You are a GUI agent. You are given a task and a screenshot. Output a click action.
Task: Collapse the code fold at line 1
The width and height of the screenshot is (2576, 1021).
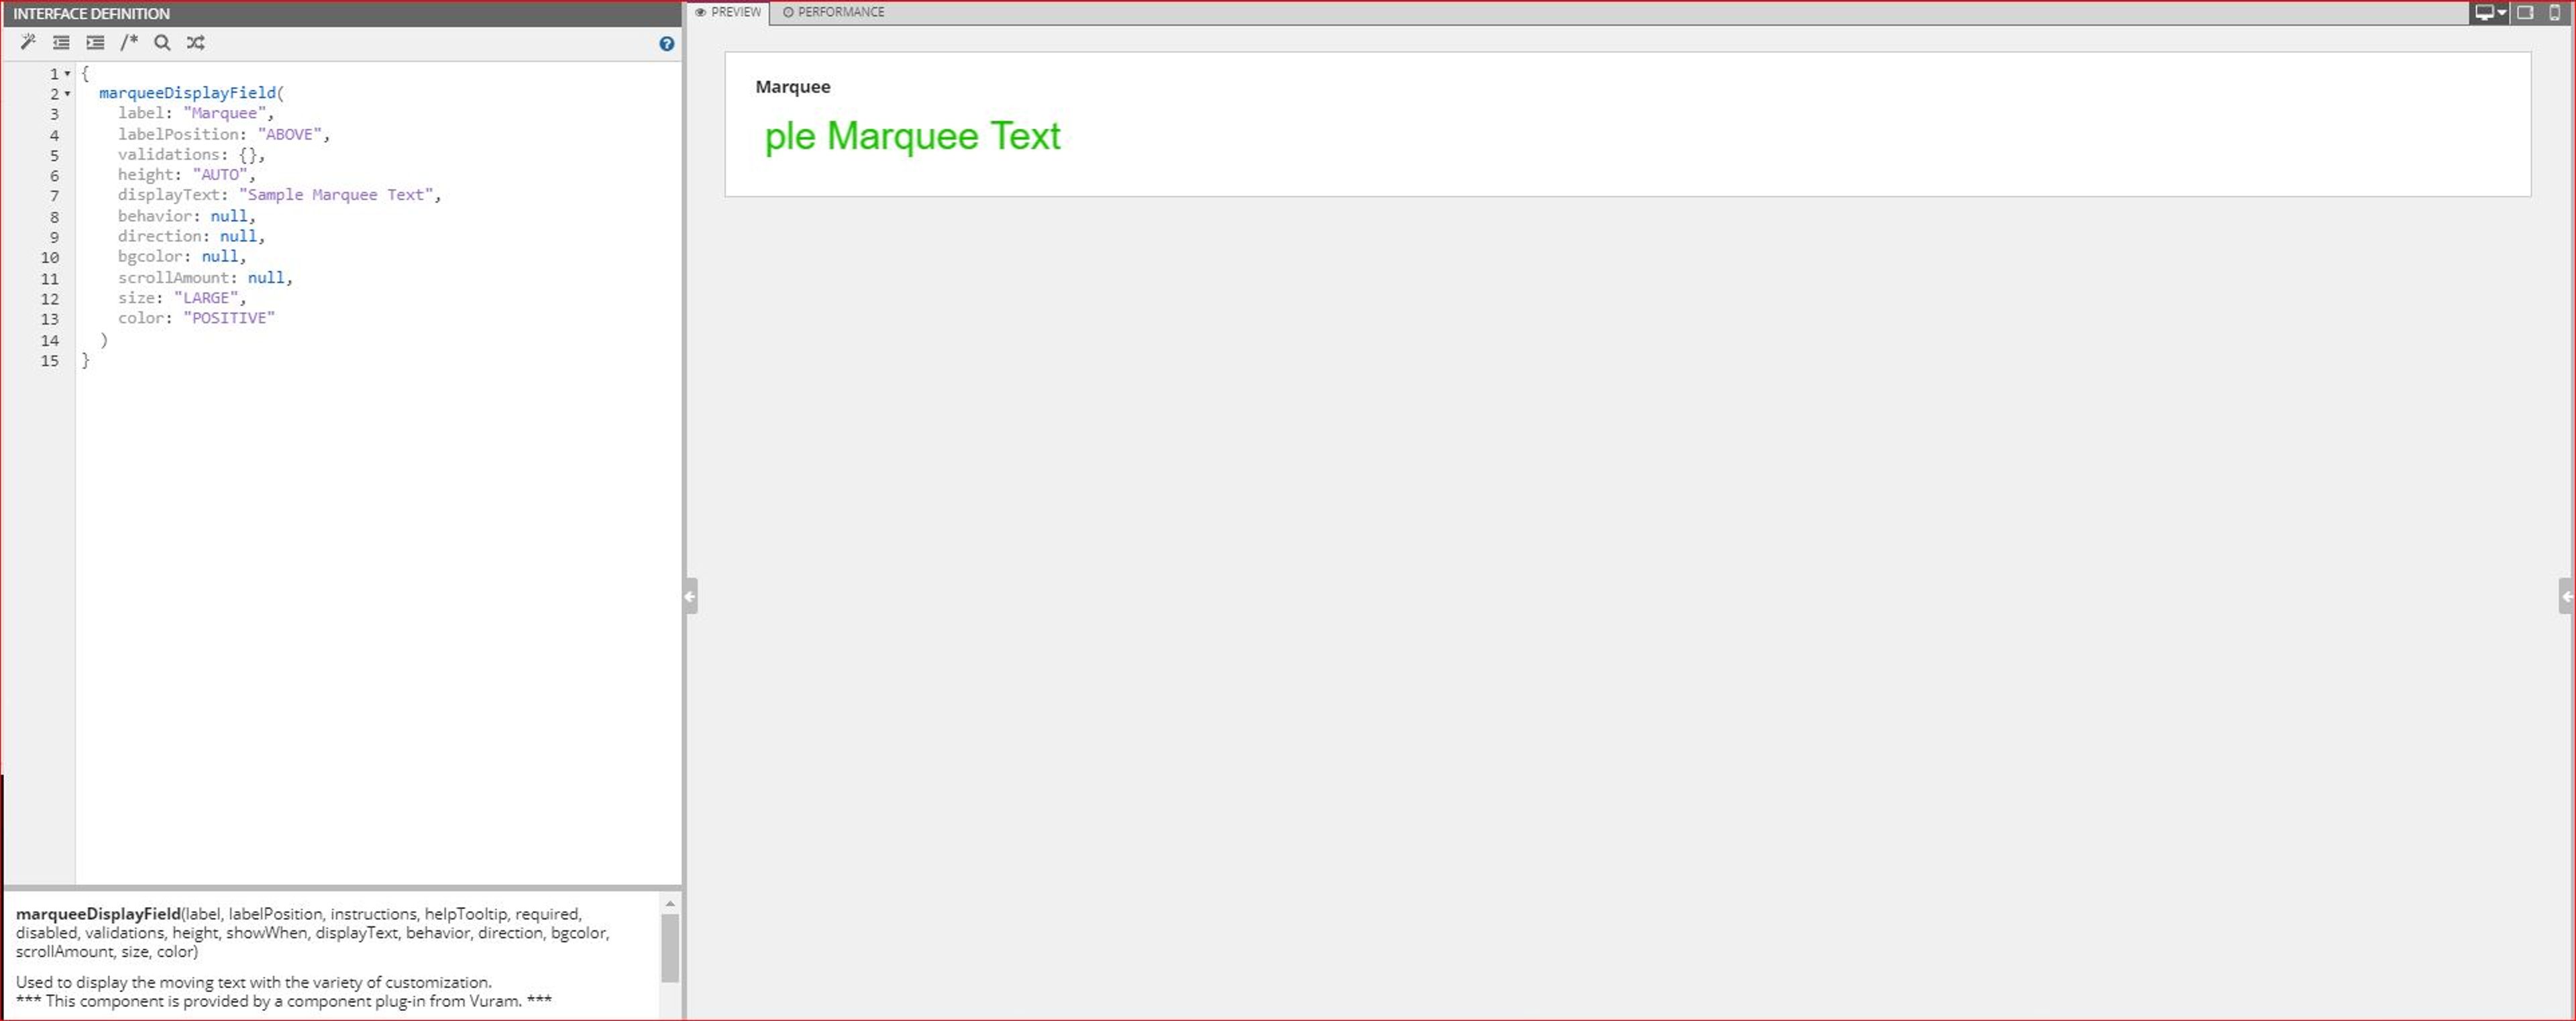(x=67, y=74)
